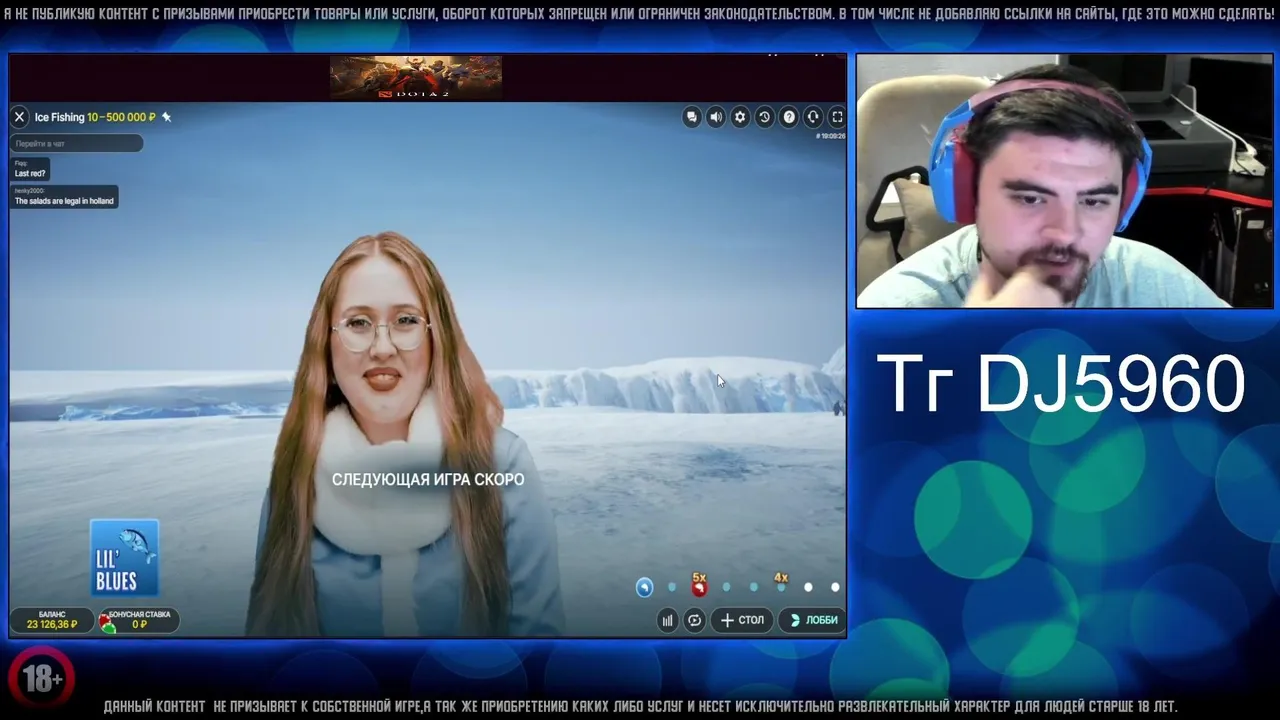Click the 'СЛЕДУЮЩАЯ ИГРА СКОРО' message
1280x720 pixels.
pos(428,480)
